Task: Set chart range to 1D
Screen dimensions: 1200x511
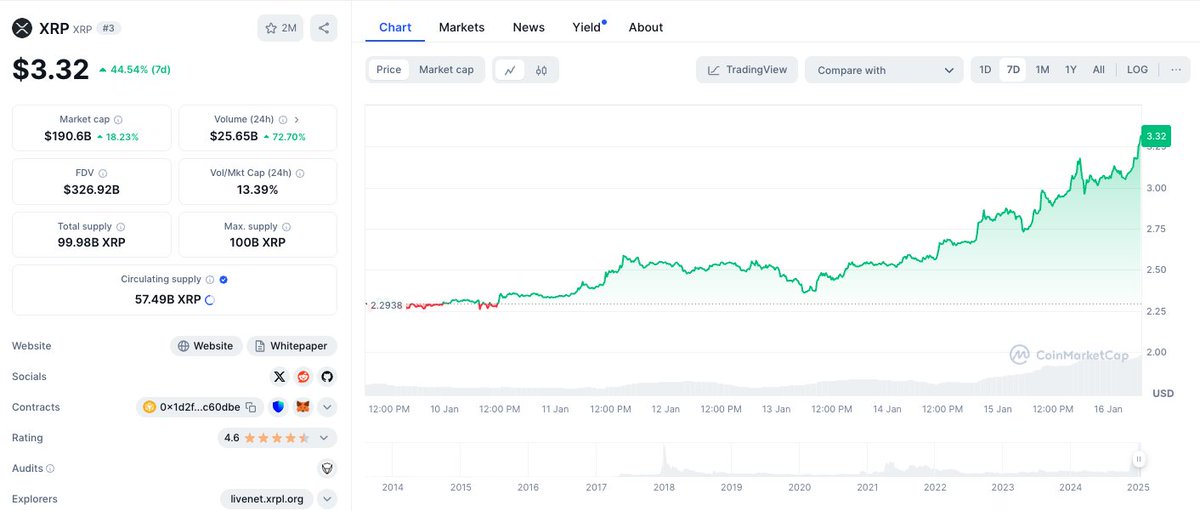Action: point(985,70)
